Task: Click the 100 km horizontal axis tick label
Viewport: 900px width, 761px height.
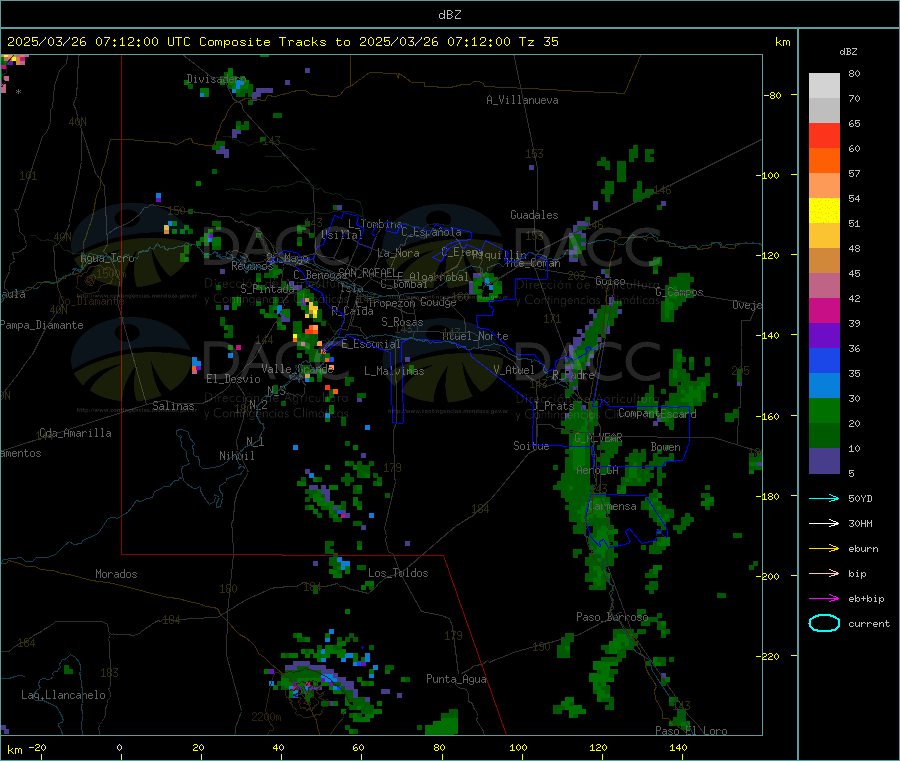Action: [x=518, y=747]
